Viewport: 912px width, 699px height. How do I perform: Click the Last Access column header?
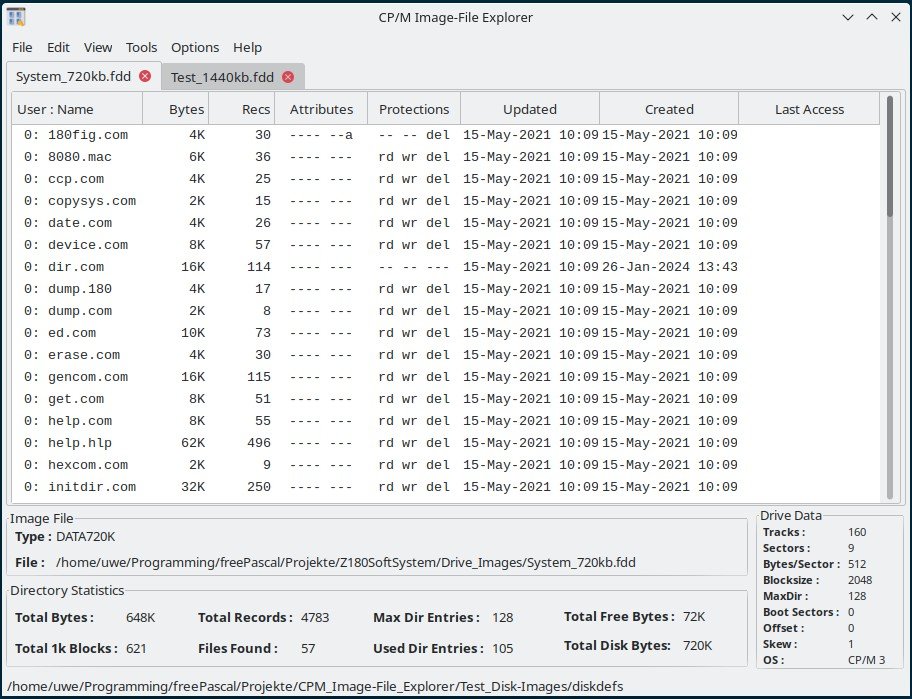(809, 109)
